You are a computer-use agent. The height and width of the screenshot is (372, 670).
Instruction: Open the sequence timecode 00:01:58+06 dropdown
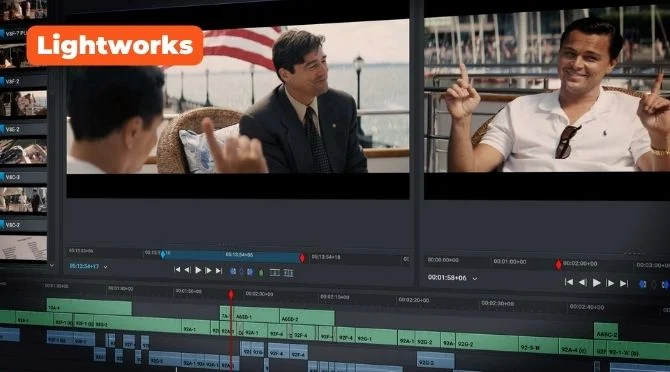click(x=475, y=278)
